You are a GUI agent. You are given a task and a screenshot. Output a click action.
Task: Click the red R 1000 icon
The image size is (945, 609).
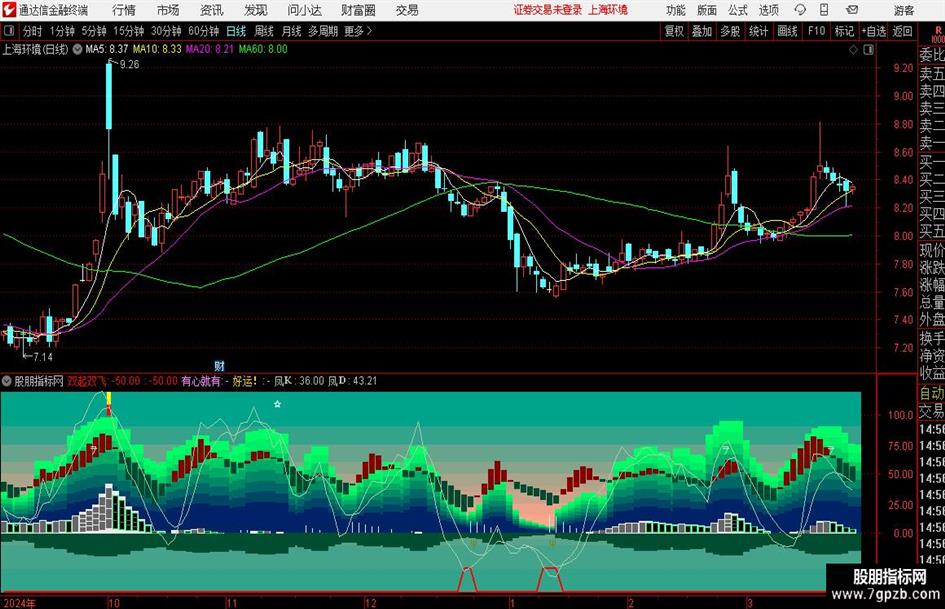pos(937,34)
